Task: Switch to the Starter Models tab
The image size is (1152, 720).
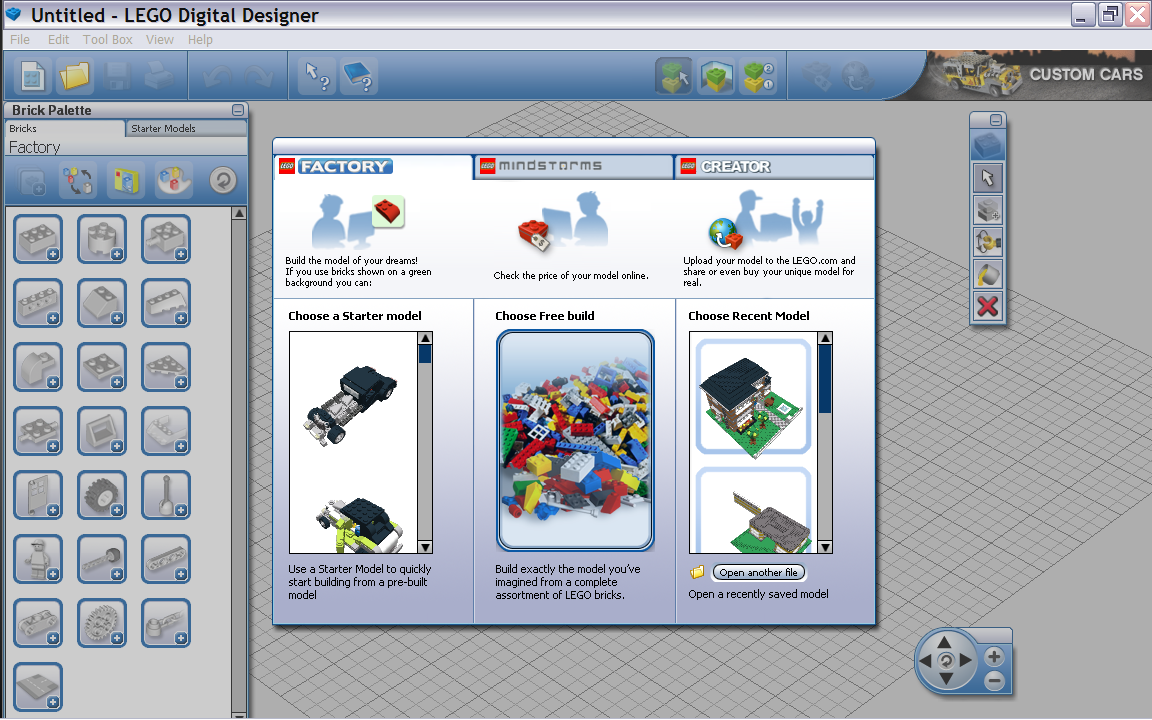Action: click(186, 129)
